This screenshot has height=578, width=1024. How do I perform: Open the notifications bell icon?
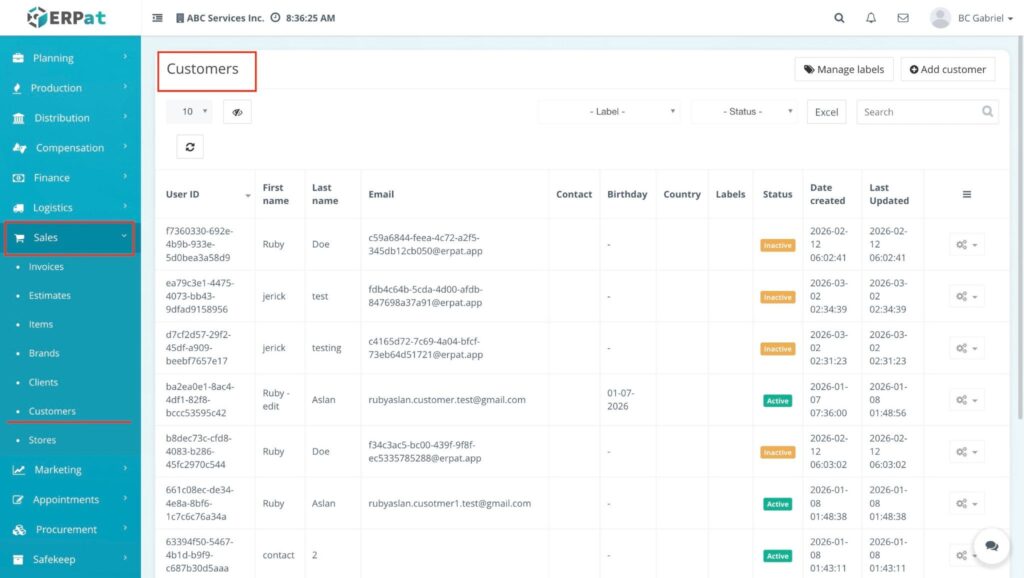[x=871, y=18]
